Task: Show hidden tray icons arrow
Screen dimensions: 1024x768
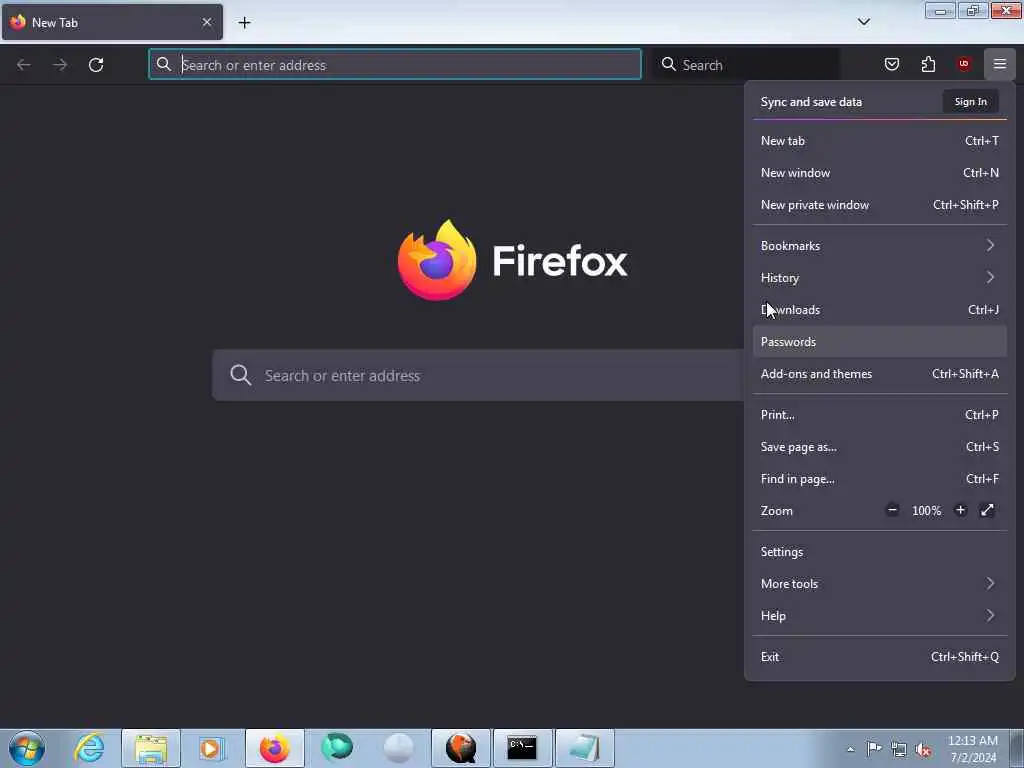Action: tap(850, 749)
